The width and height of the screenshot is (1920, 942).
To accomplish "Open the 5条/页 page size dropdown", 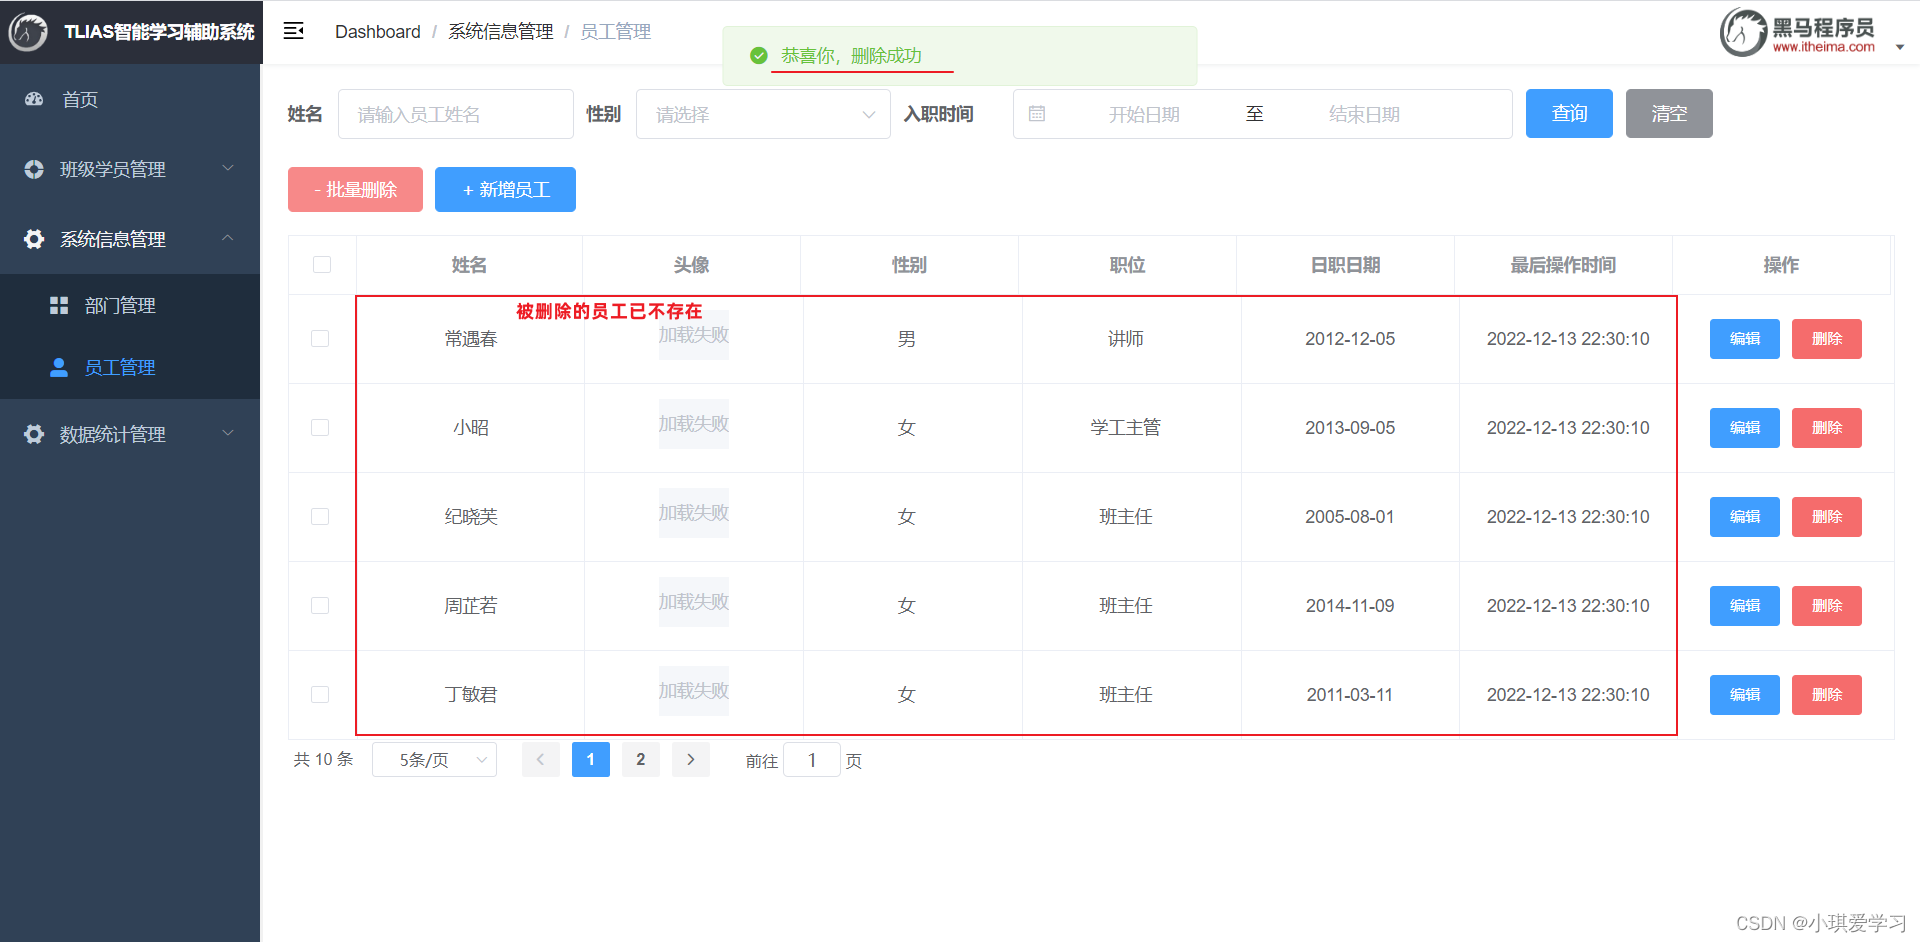I will 434,760.
